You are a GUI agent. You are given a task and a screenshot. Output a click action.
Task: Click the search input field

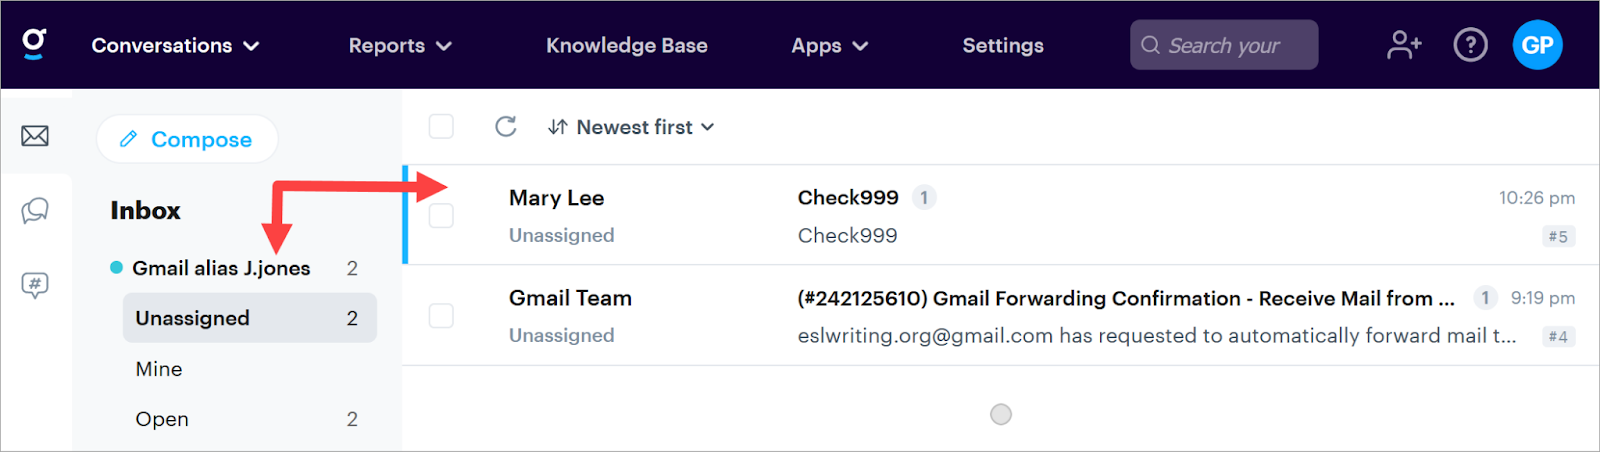coord(1224,46)
